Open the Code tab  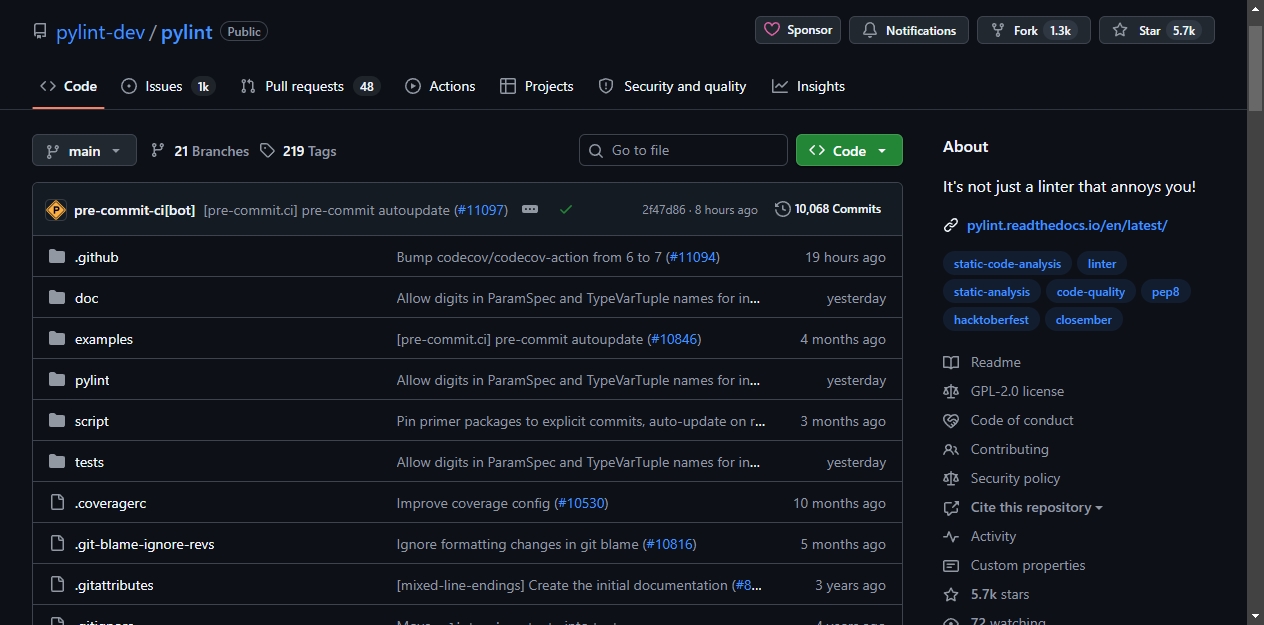68,87
